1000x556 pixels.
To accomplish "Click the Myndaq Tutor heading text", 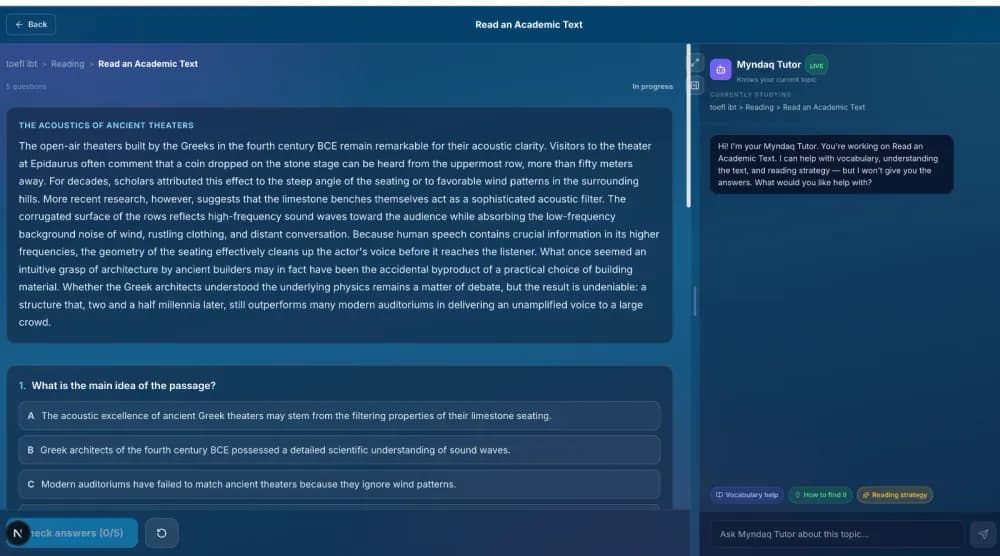I will click(768, 64).
